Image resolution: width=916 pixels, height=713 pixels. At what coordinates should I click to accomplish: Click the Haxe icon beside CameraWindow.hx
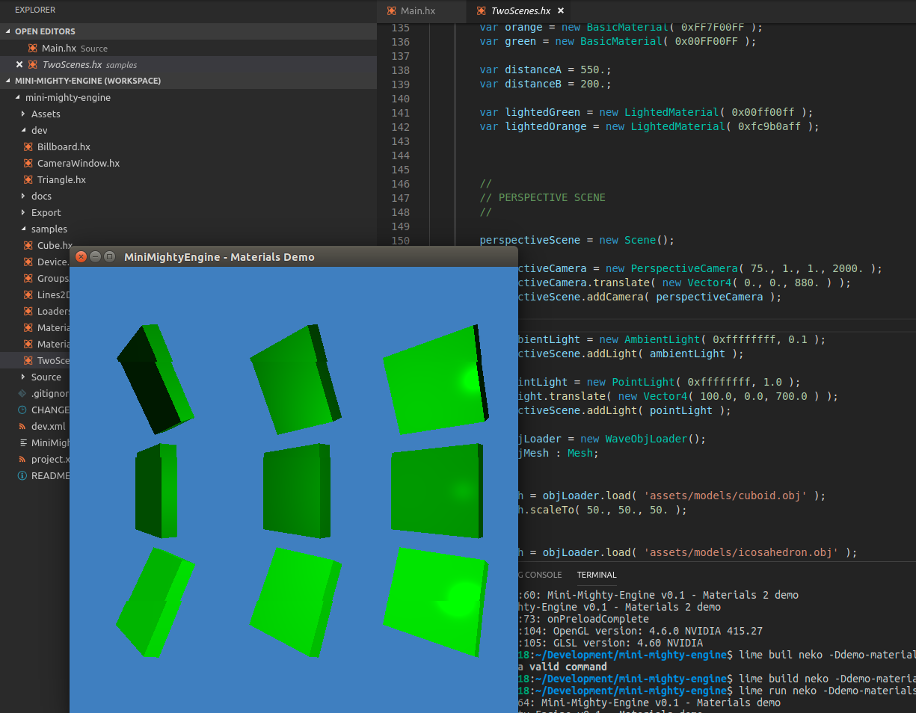point(28,163)
